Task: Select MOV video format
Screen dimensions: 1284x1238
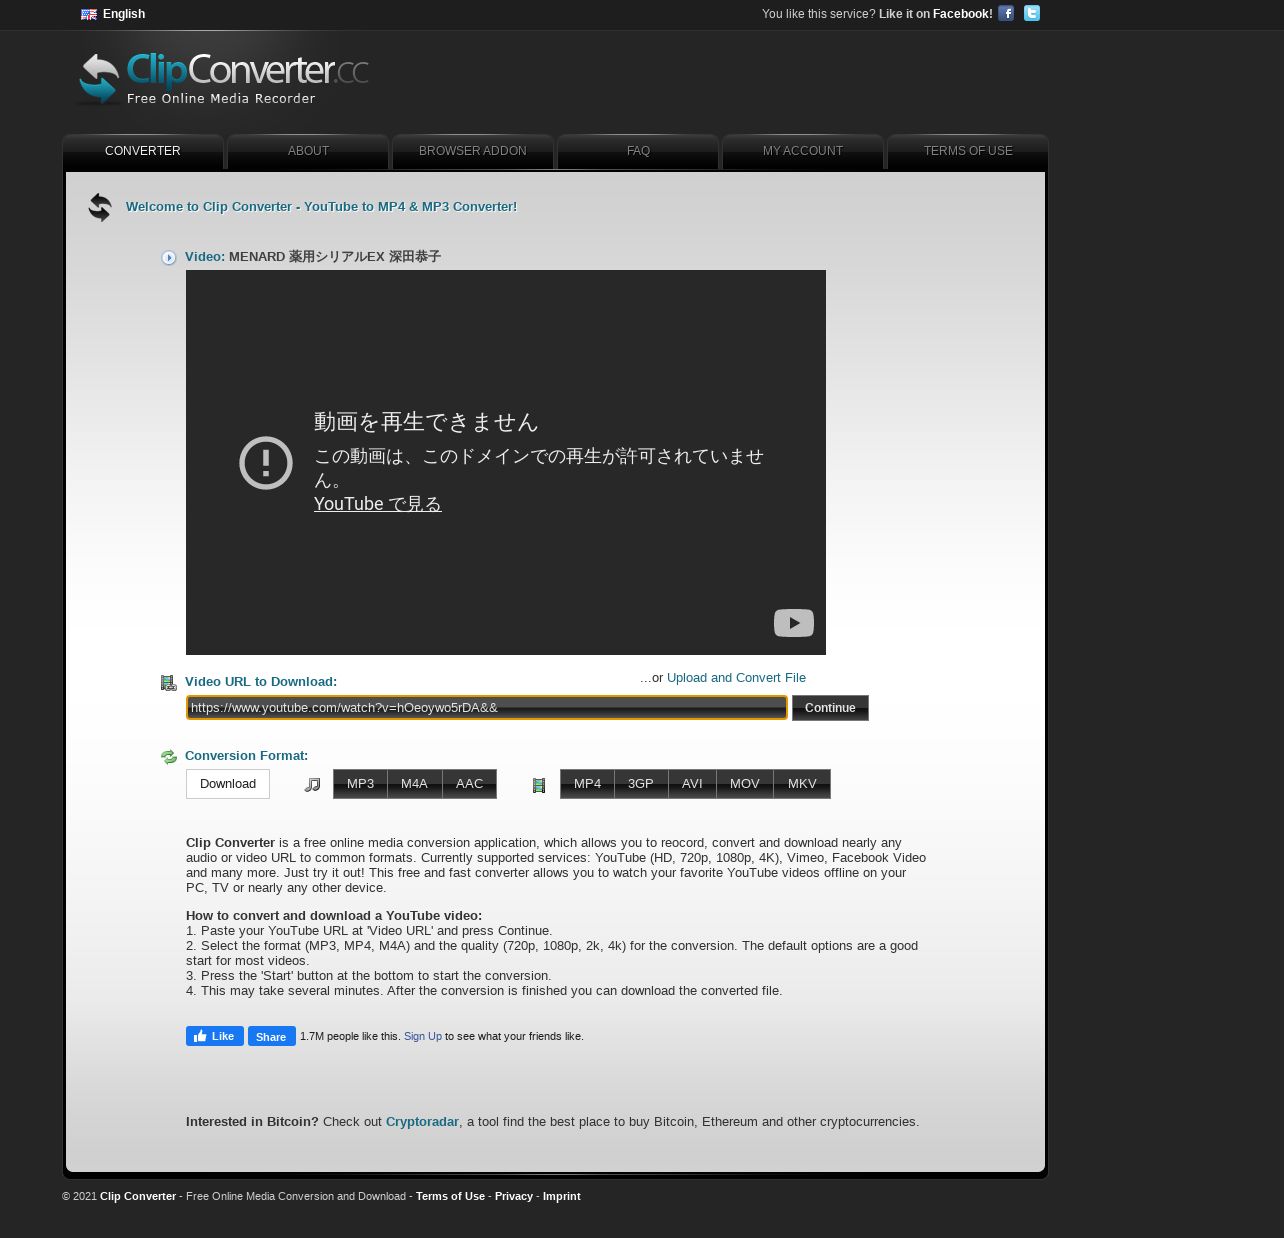Action: [x=744, y=784]
